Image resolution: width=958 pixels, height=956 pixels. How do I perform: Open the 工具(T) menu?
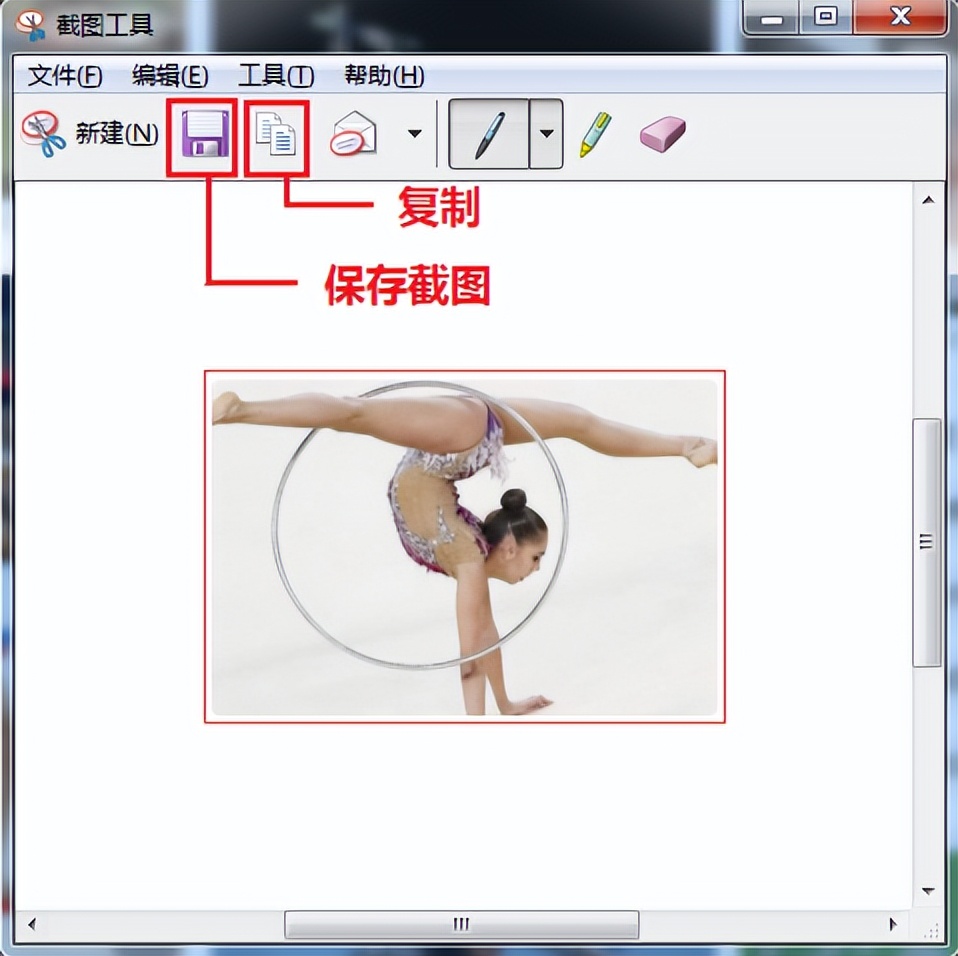pyautogui.click(x=274, y=76)
